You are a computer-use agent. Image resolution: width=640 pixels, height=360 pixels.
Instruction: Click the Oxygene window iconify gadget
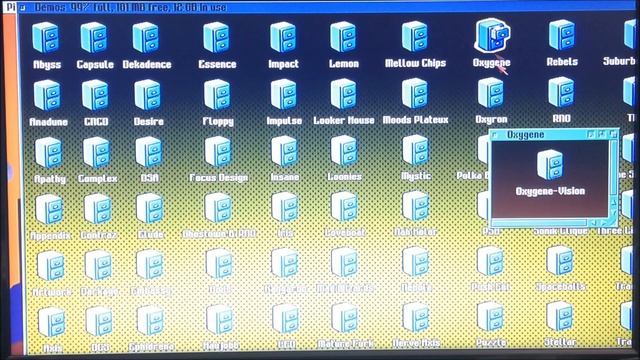(591, 135)
